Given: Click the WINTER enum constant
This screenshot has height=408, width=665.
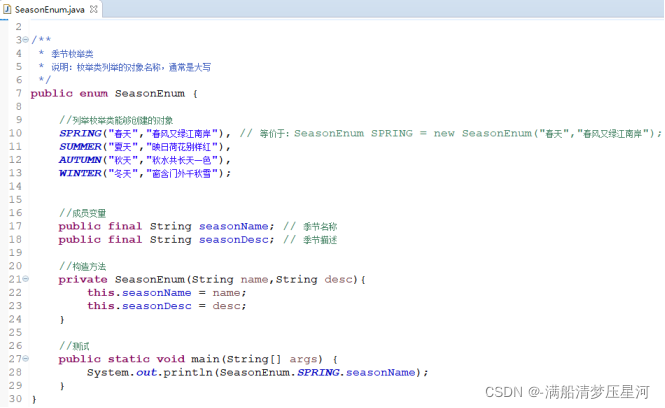Looking at the screenshot, I should (80, 173).
